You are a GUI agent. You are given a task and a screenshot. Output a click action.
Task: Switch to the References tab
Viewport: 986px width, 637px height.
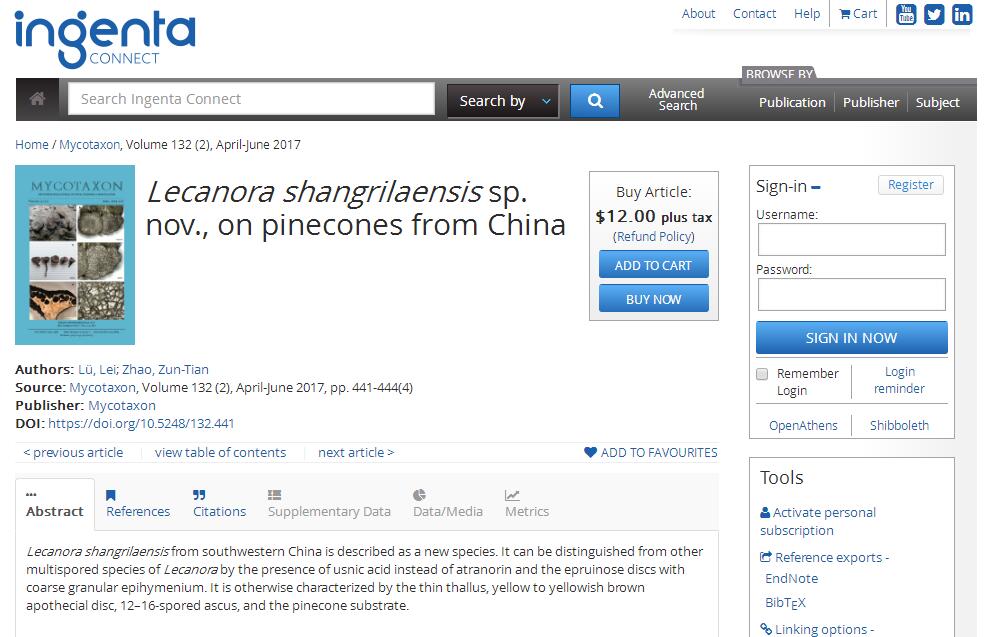click(x=138, y=503)
